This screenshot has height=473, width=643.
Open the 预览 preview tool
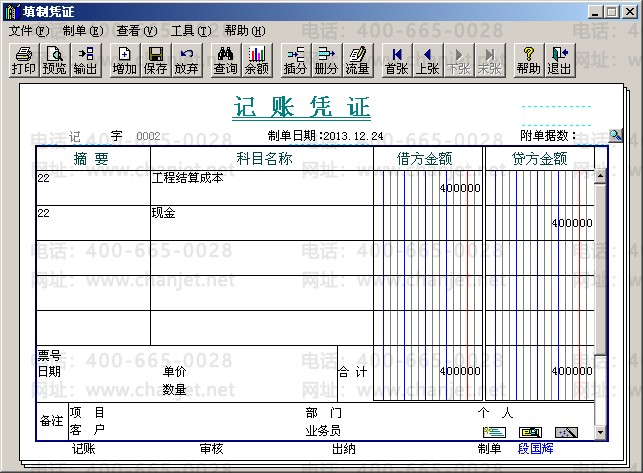[x=54, y=60]
